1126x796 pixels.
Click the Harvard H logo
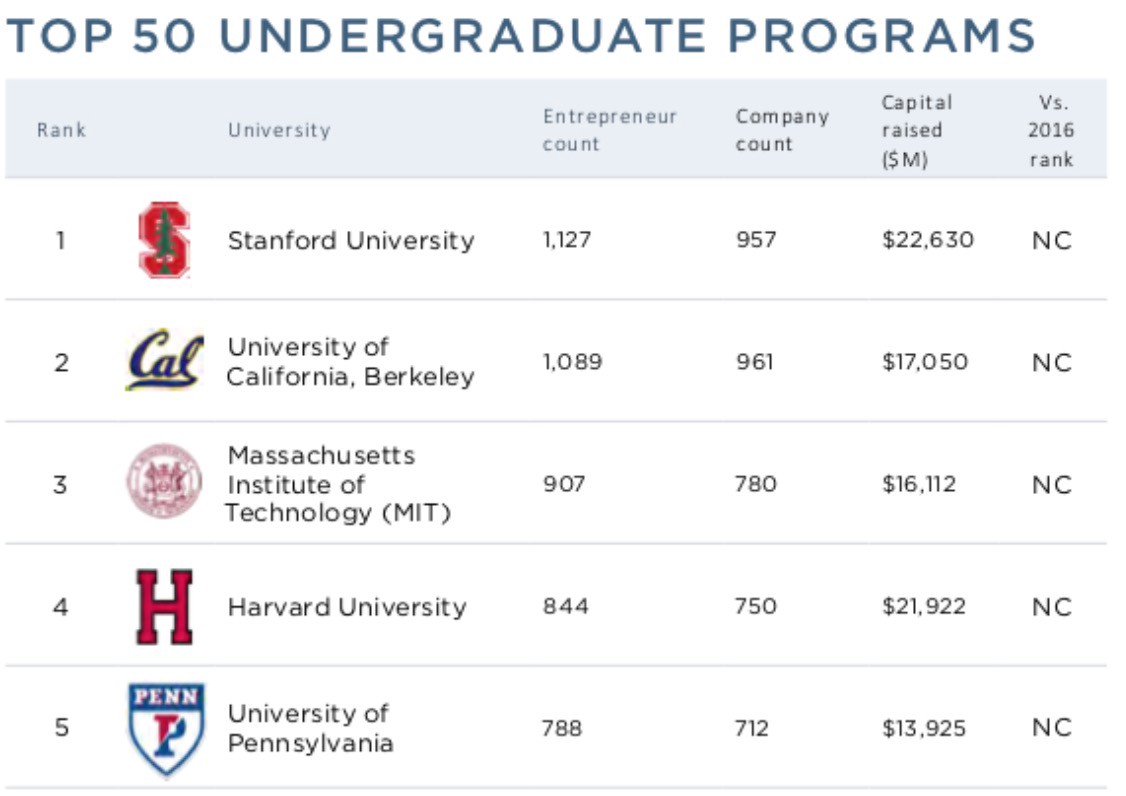coord(164,606)
